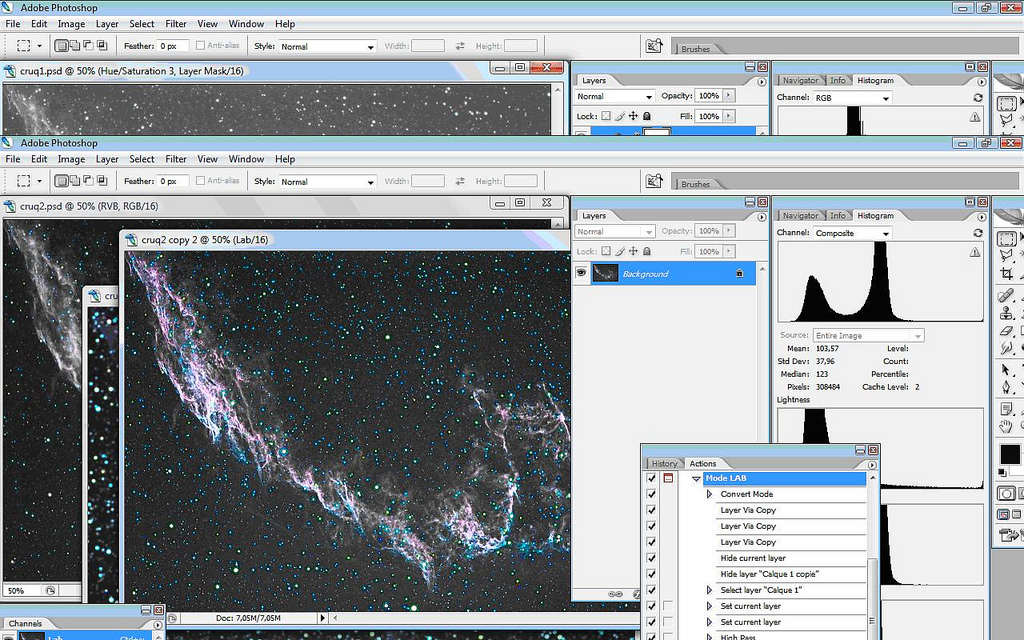This screenshot has height=640, width=1024.
Task: Activate the Eraser tool
Action: click(x=1007, y=331)
